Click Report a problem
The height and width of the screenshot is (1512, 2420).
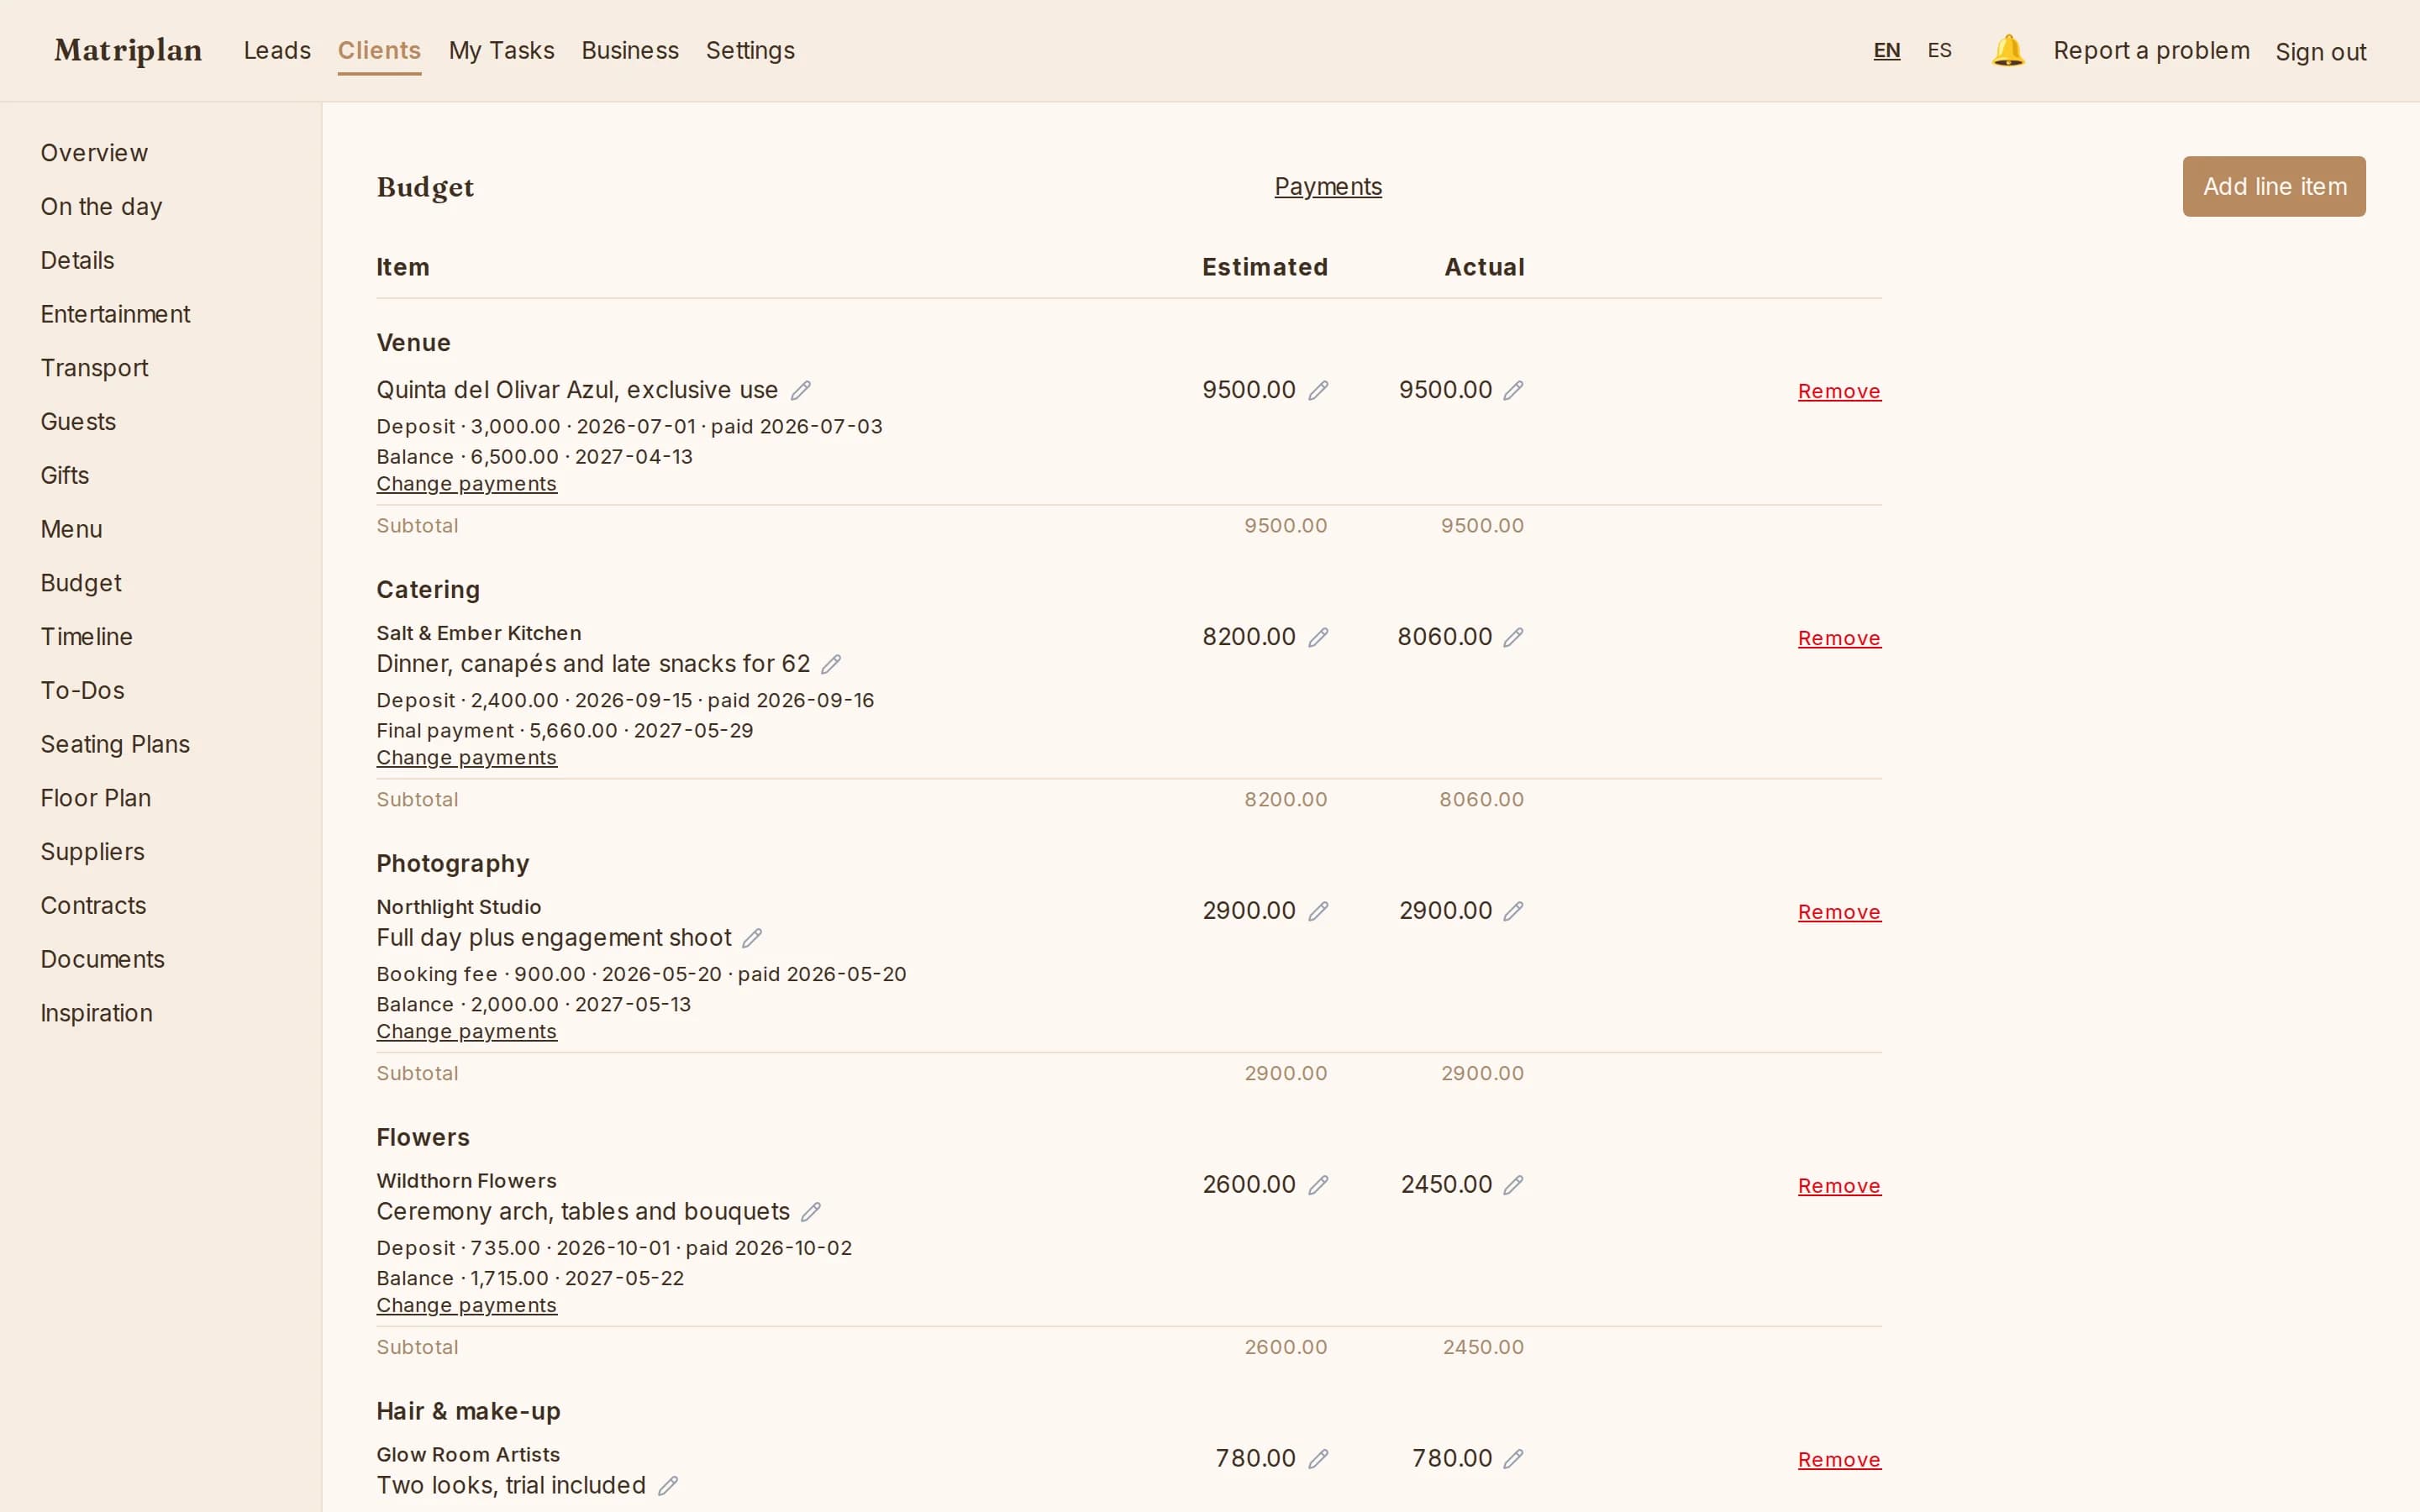click(2151, 51)
